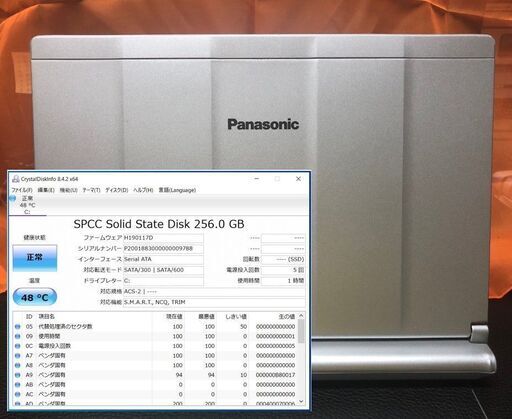
Task: Click the power-on hours field 1 時間
Action: click(x=283, y=281)
